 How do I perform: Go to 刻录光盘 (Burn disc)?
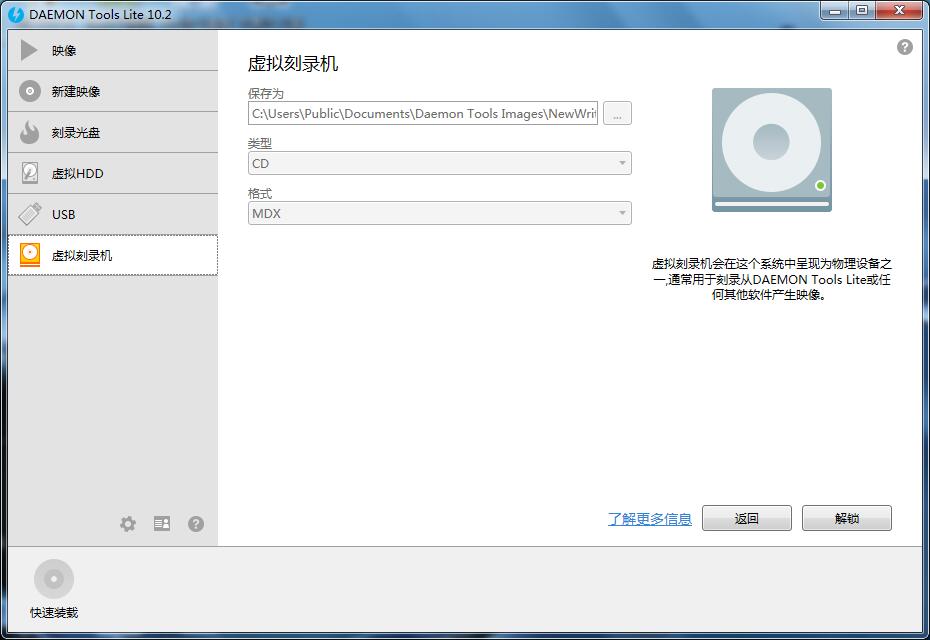pos(113,132)
